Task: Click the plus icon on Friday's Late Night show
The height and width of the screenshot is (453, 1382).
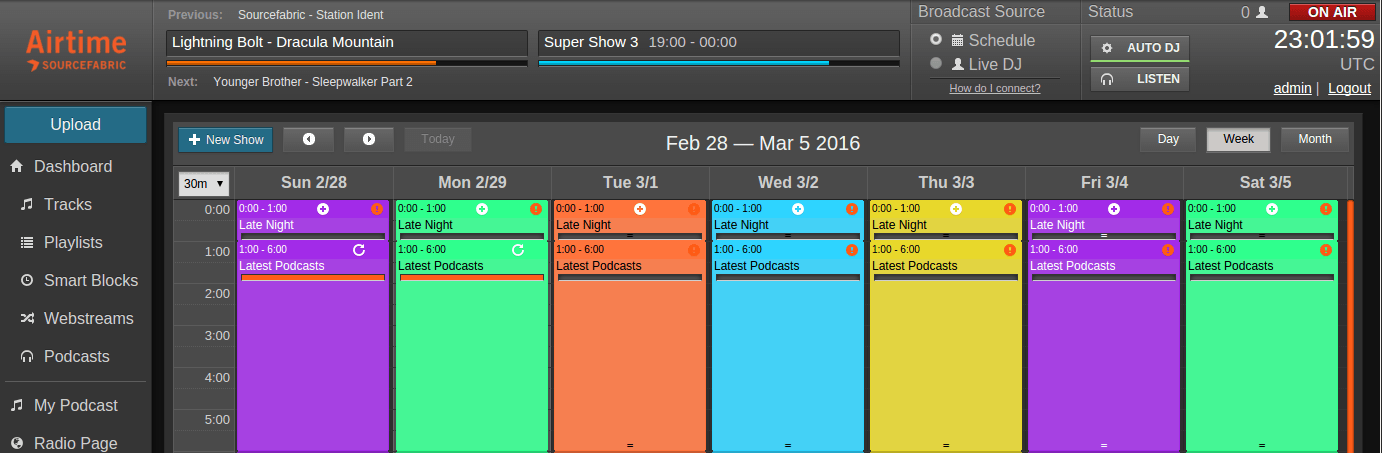Action: 1114,209
